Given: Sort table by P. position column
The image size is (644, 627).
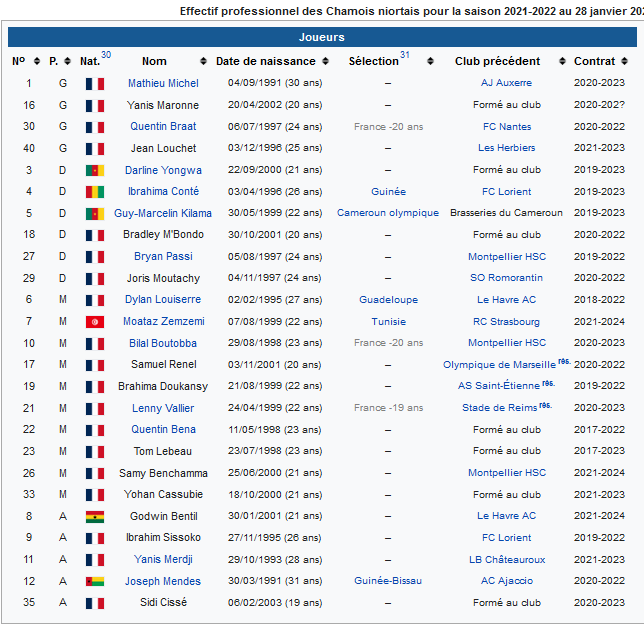Looking at the screenshot, I should tap(68, 61).
